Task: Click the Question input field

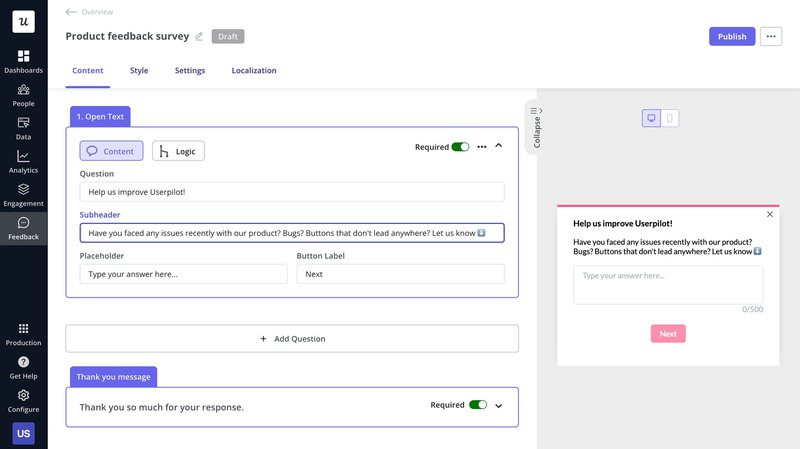Action: pos(292,192)
